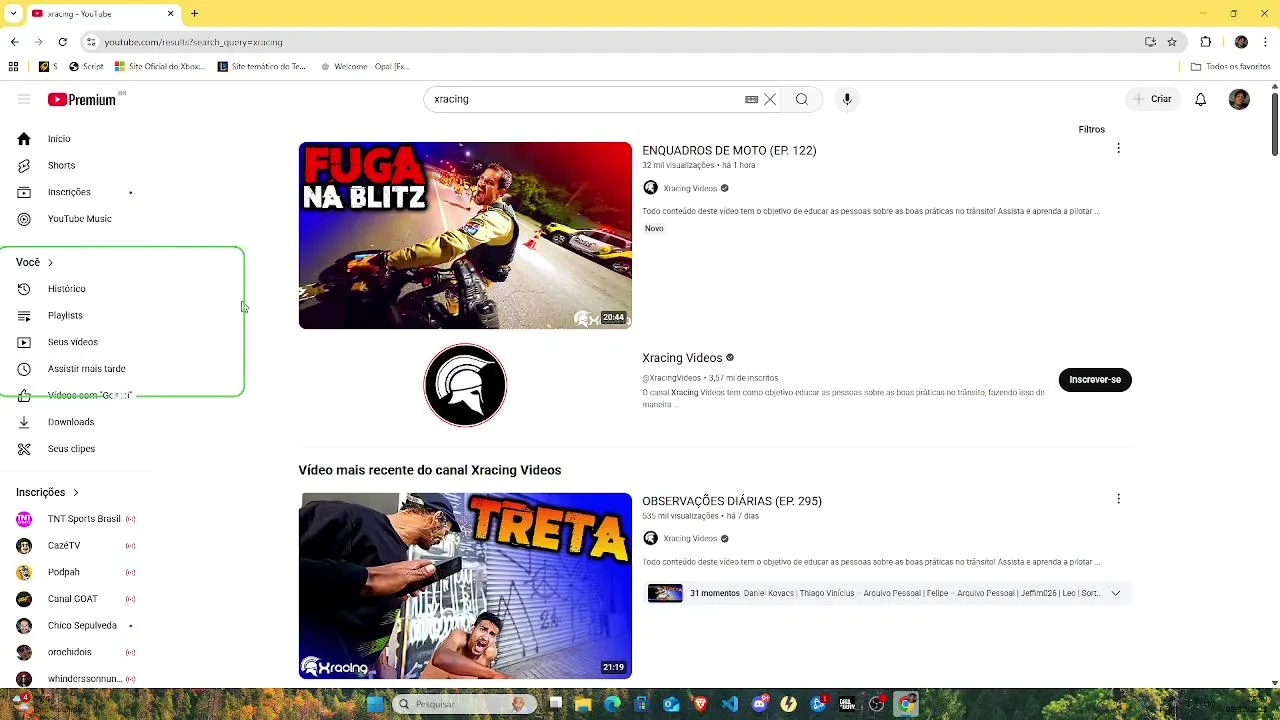Open Microsoft Edge from the taskbar
The height and width of the screenshot is (720, 1280).
pyautogui.click(x=612, y=704)
